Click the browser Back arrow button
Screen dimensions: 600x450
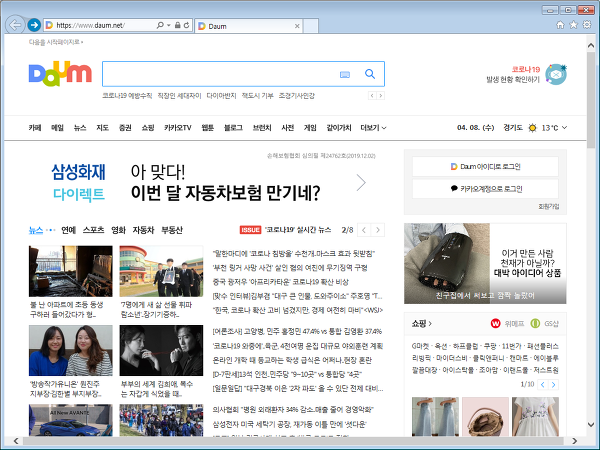click(x=16, y=25)
